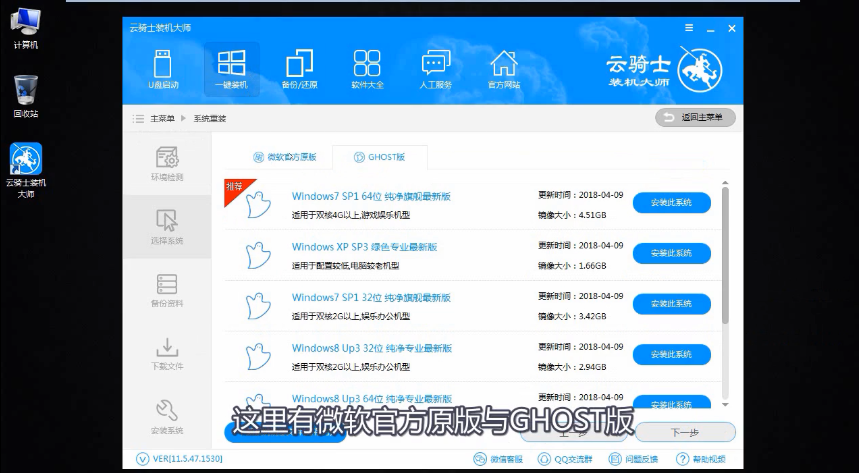The image size is (859, 473).
Task: Click 主菜单 in the breadcrumb
Action: (163, 118)
